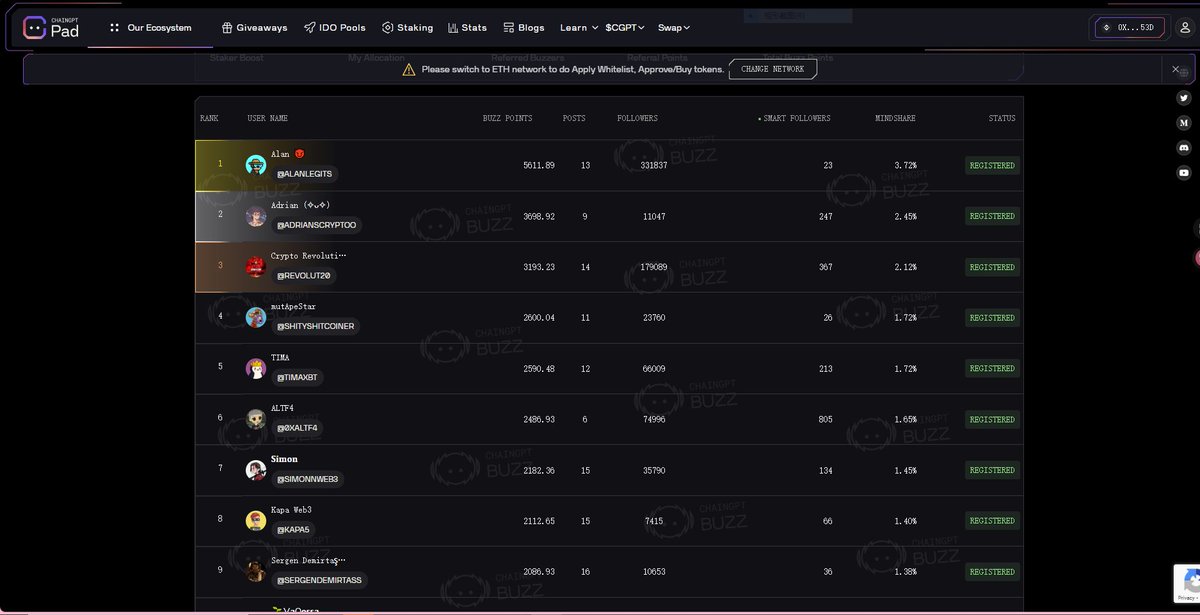Go to the Giveaways page
Screen dimensions: 1200x615
(x=255, y=27)
